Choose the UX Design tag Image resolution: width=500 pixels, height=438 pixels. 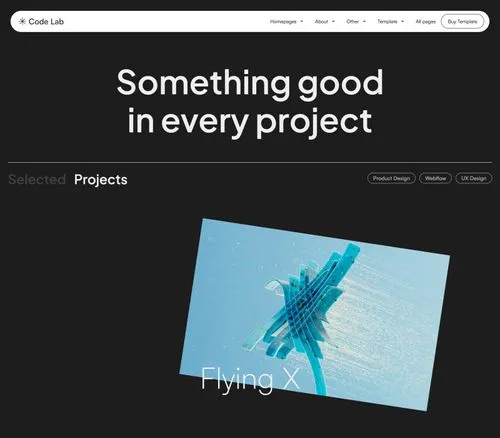click(x=474, y=178)
